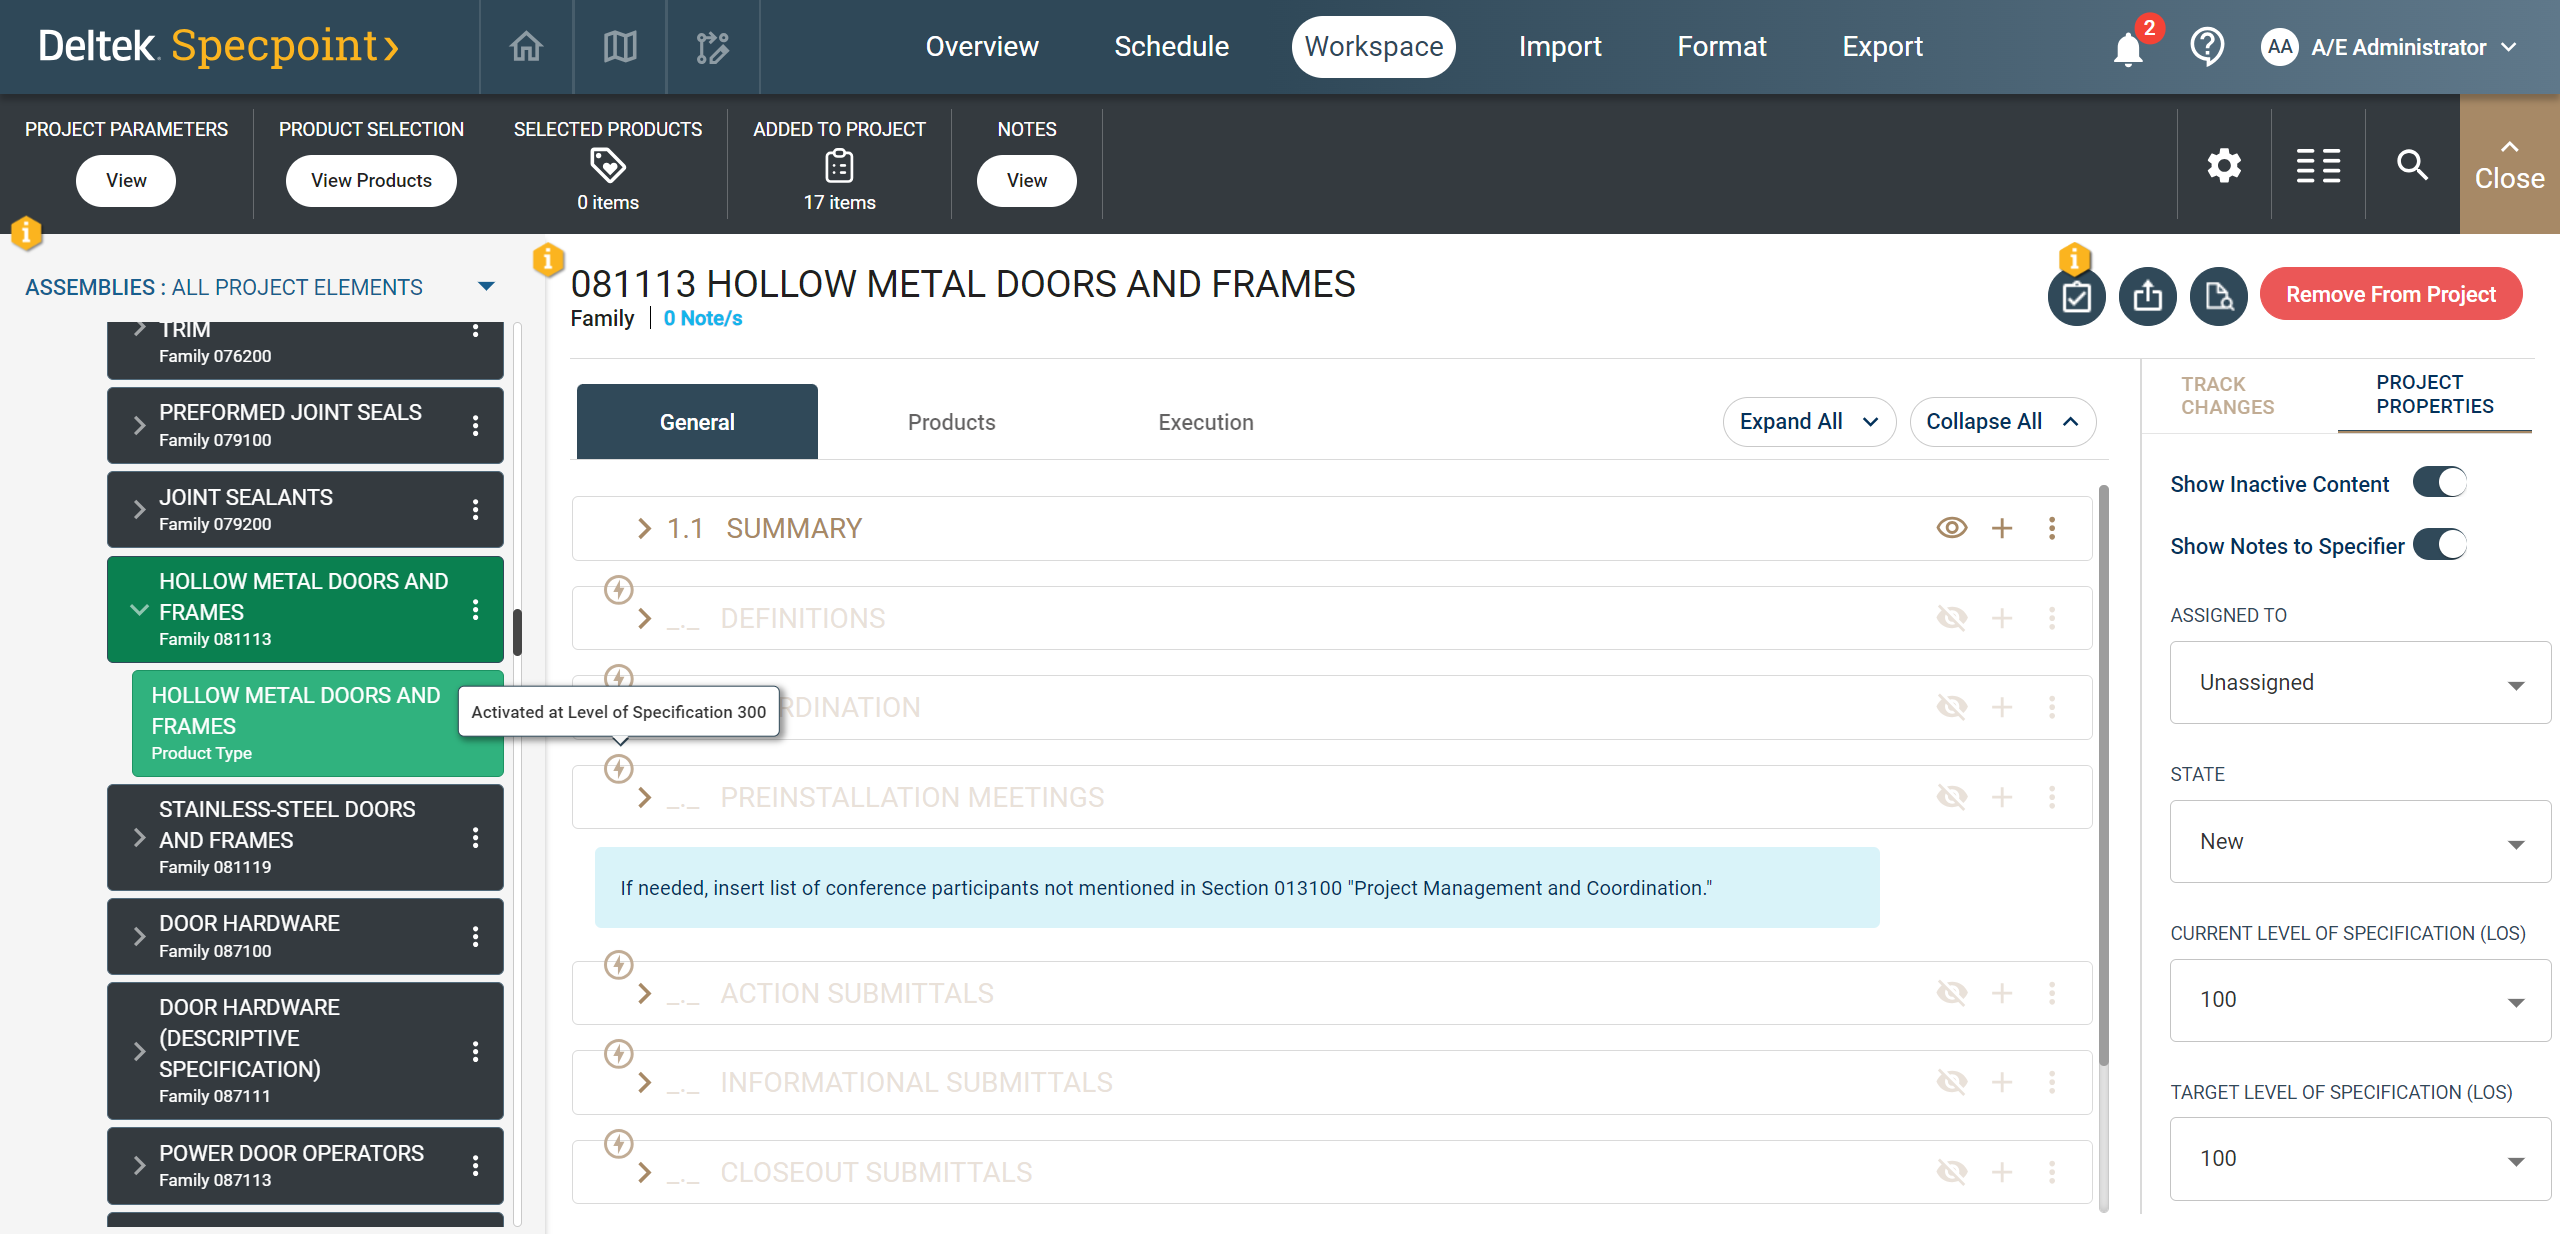Switch to the Products tab

(x=951, y=422)
